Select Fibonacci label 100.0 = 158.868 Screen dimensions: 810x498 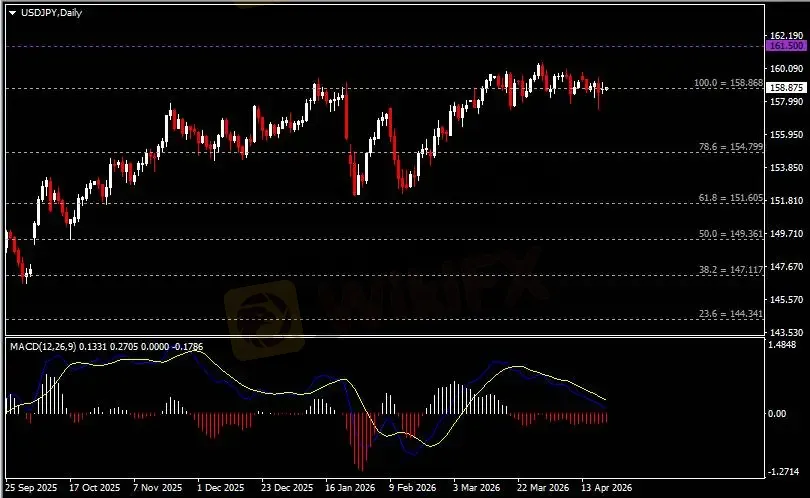728,83
